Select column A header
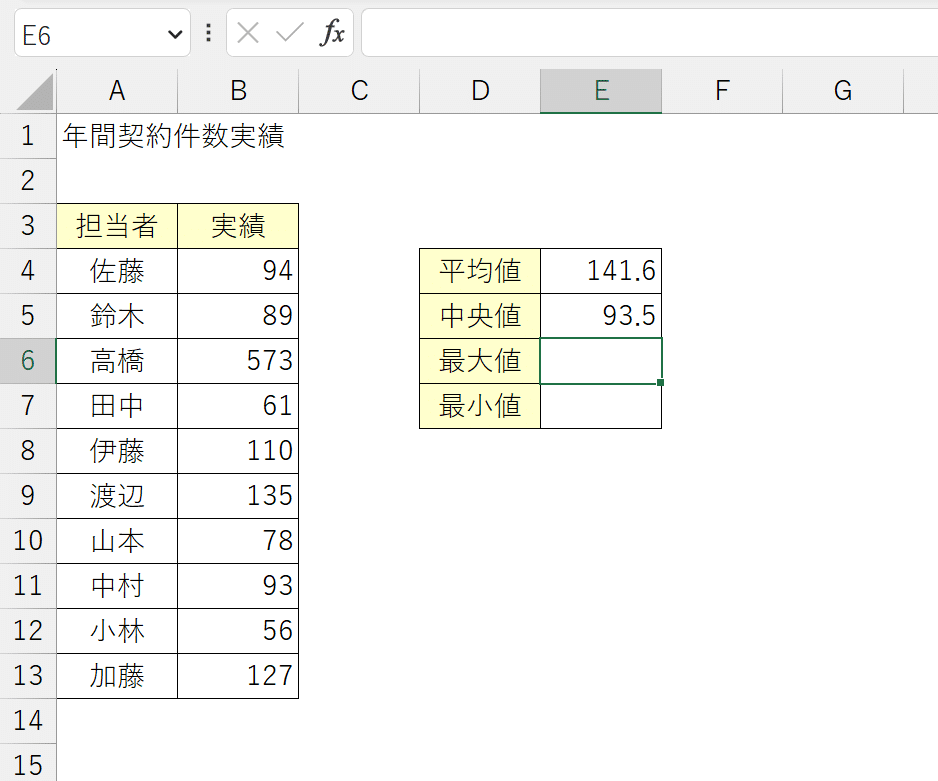938x781 pixels. [x=117, y=91]
